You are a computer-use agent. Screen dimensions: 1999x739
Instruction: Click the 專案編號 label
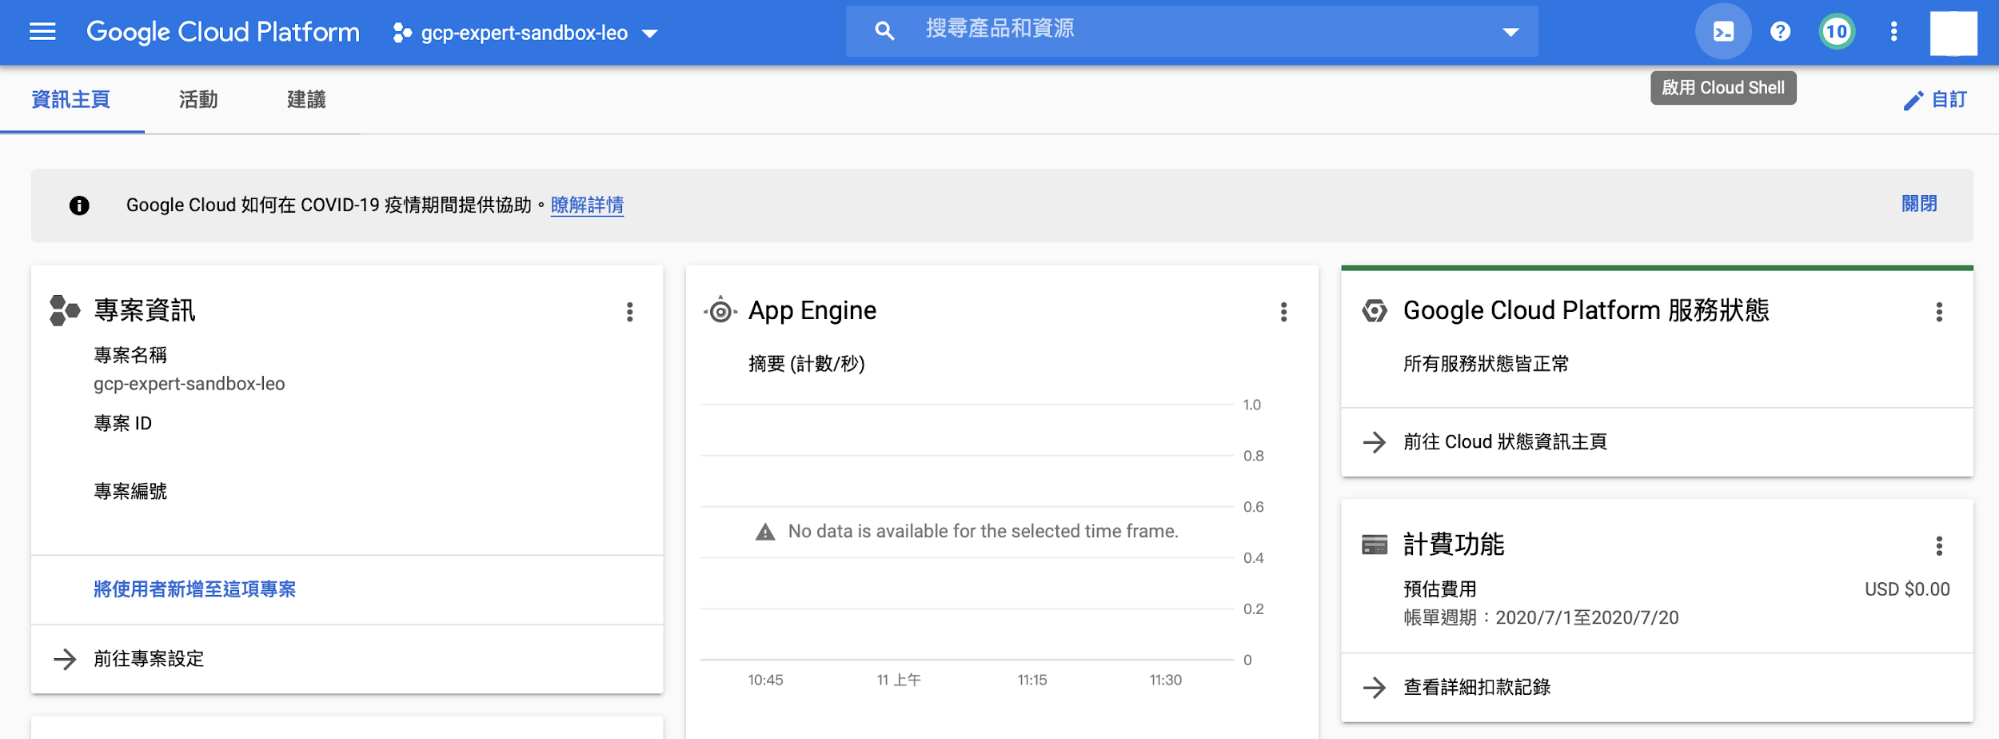coord(131,492)
